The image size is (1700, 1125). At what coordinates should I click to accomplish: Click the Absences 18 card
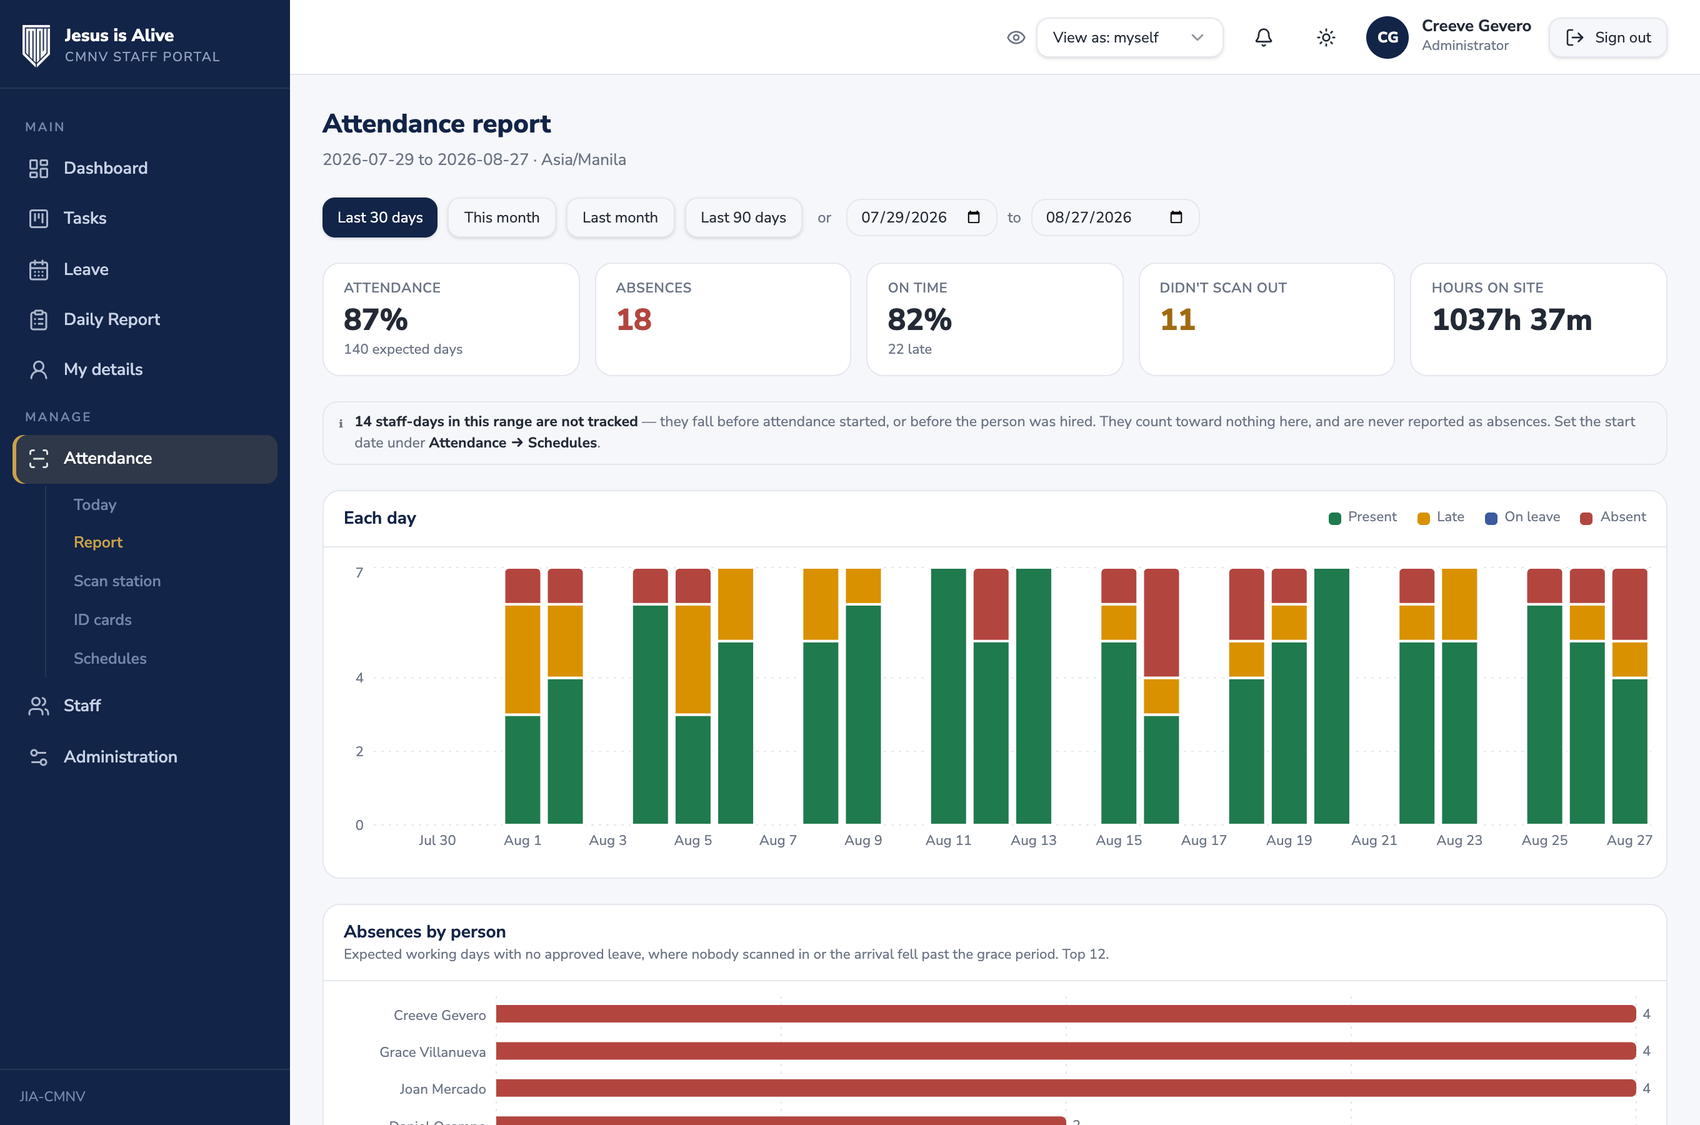pos(723,320)
